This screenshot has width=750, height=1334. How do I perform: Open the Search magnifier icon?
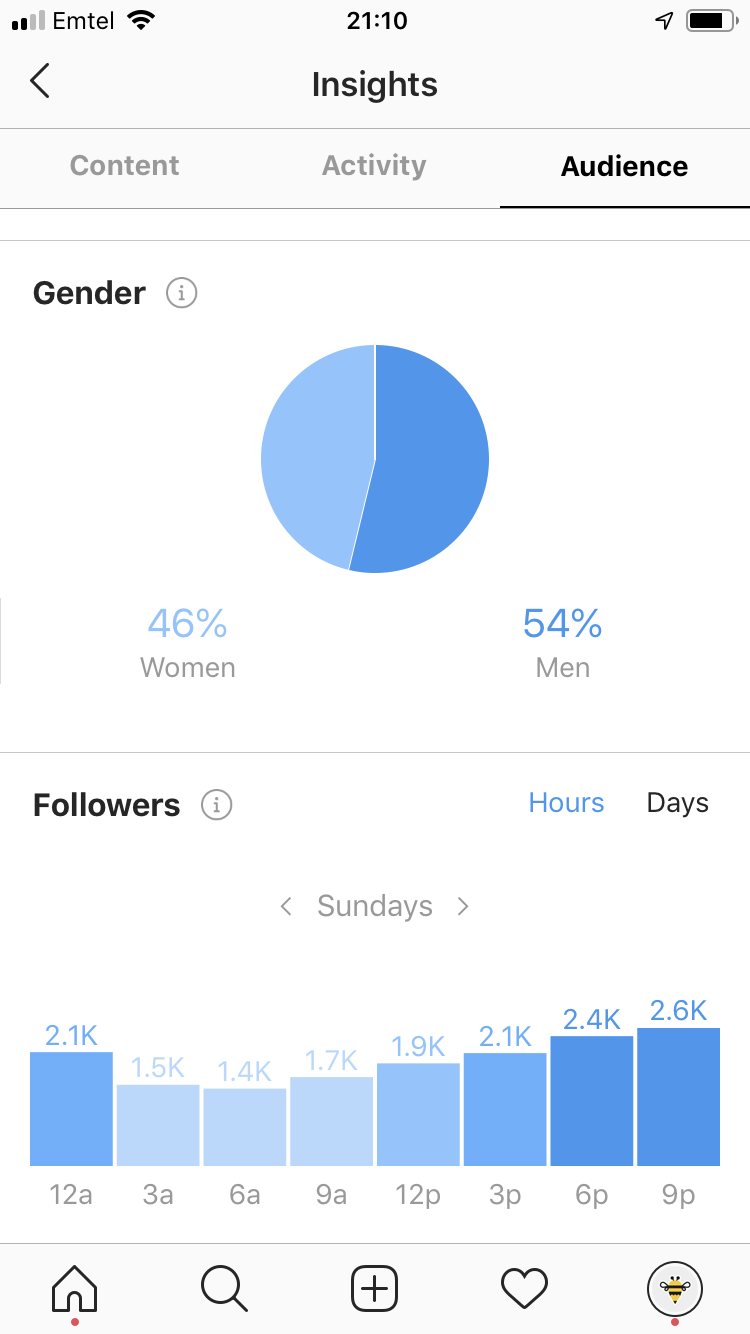[224, 1288]
